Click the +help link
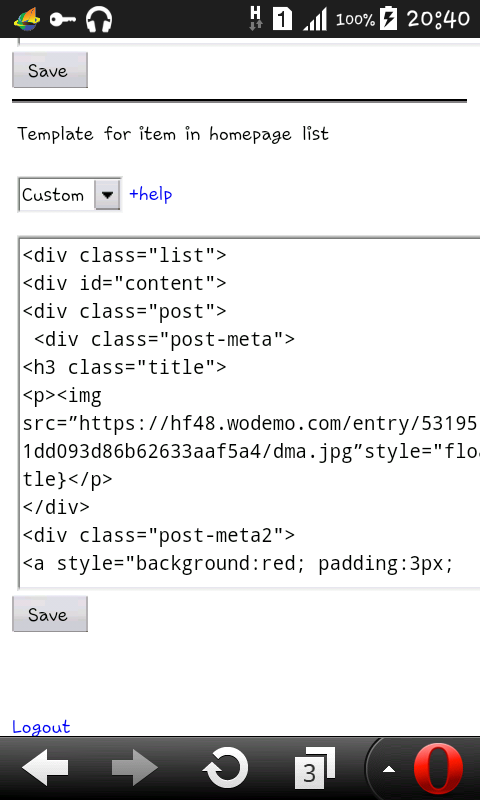 150,194
